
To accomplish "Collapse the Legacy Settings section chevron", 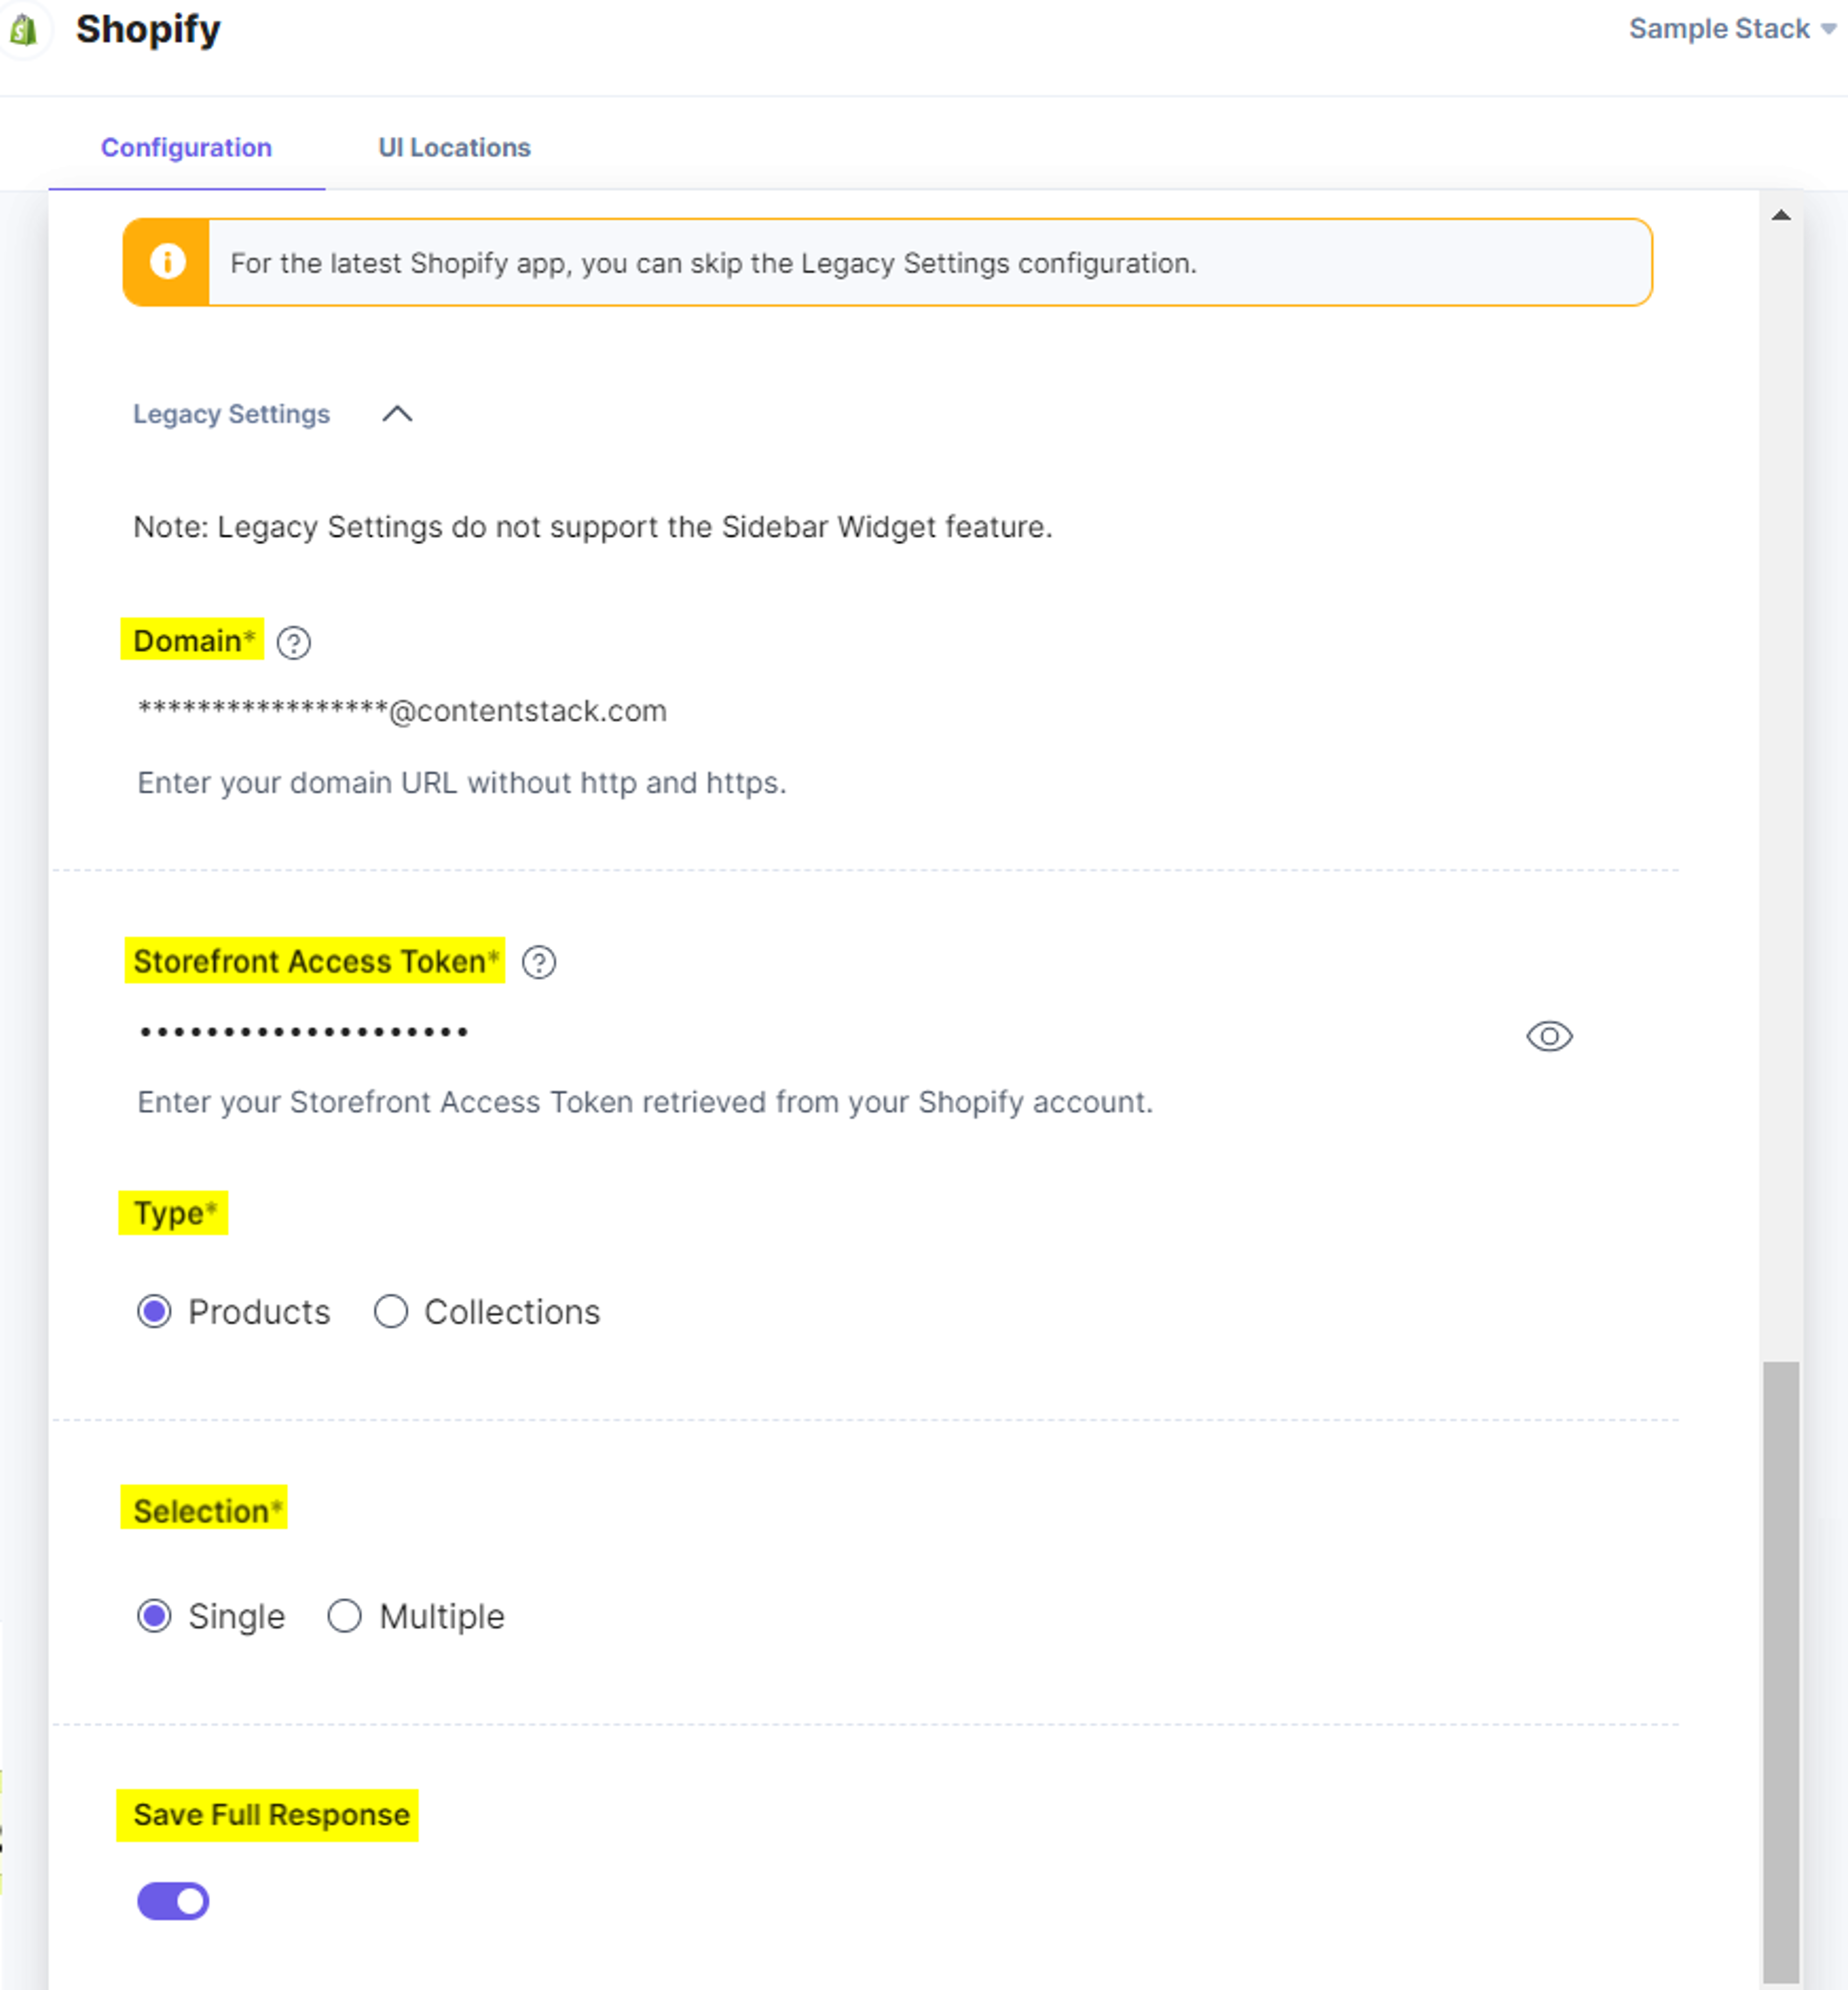I will pyautogui.click(x=397, y=414).
